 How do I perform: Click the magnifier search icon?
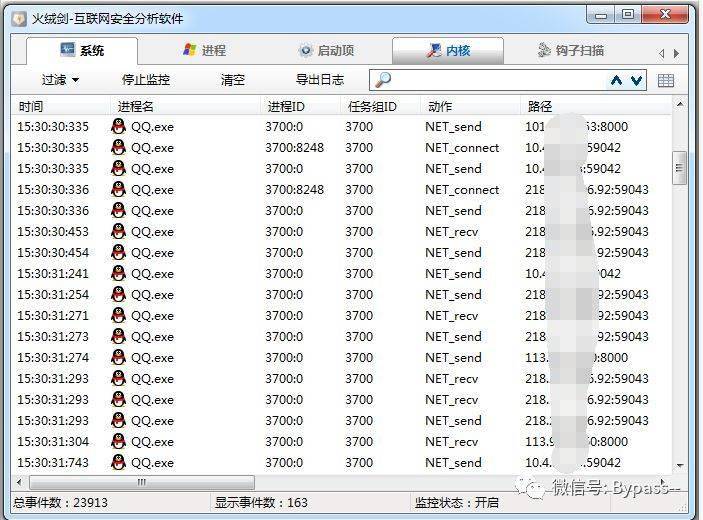(x=382, y=80)
